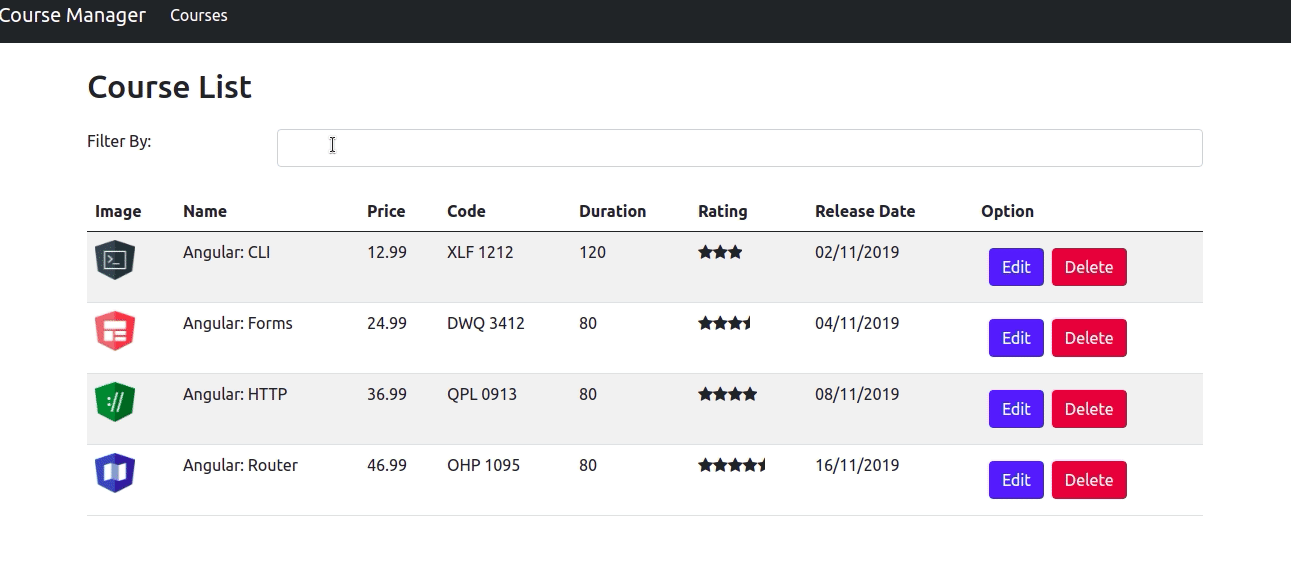Edit the Angular: Forms course
This screenshot has height=569, width=1291.
(1016, 338)
